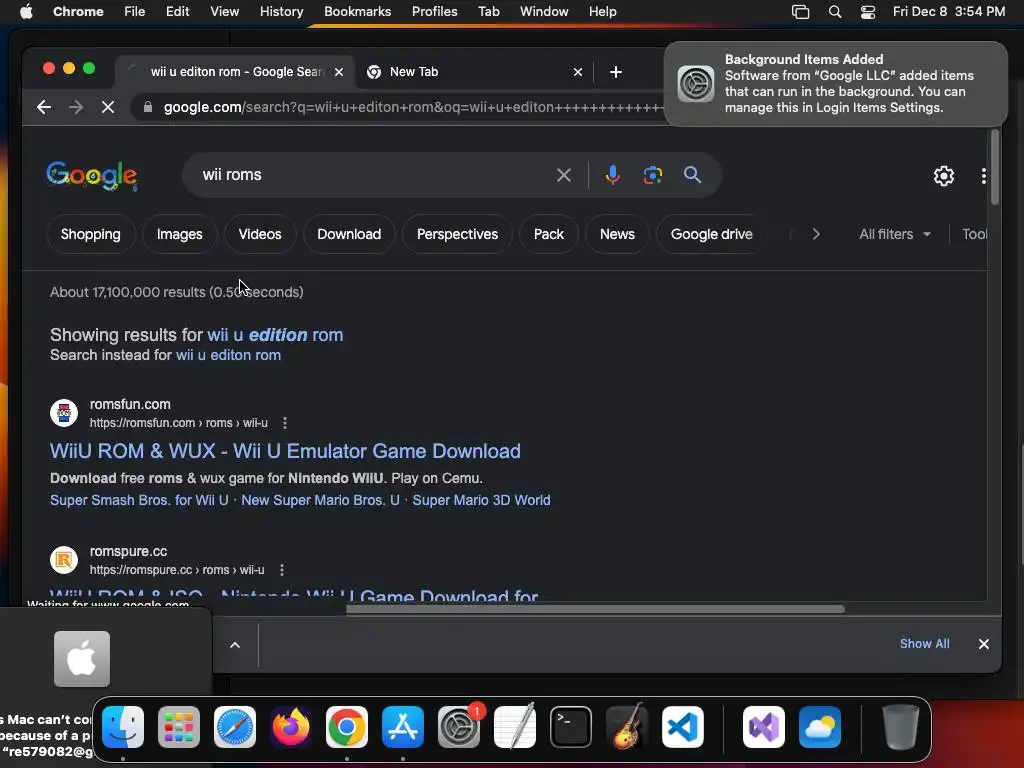Open System Settings in the Dock
This screenshot has height=768, width=1024.
tap(458, 727)
